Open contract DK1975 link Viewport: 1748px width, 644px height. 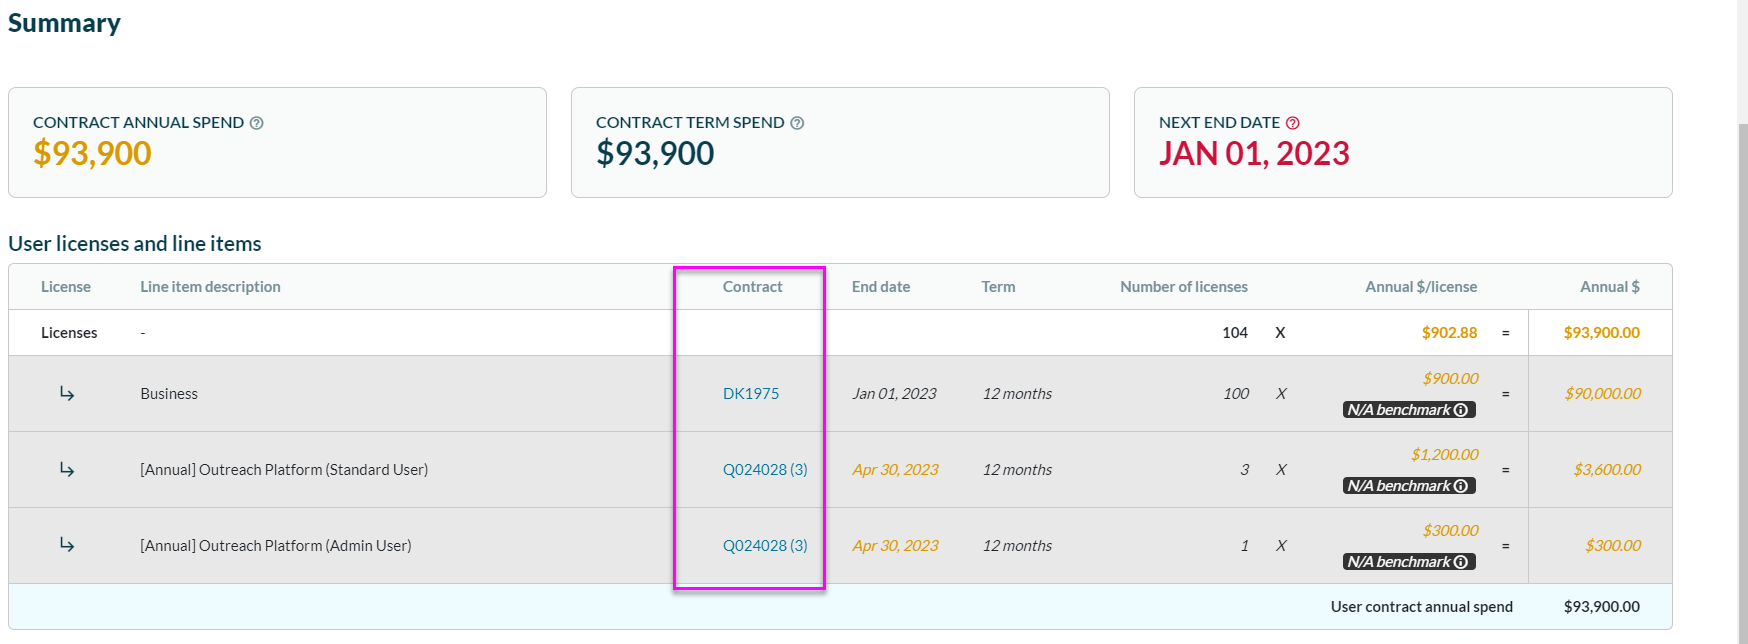(x=750, y=394)
